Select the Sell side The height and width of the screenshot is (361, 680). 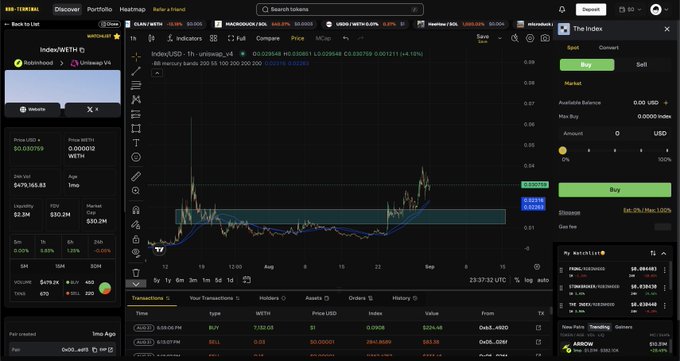(641, 65)
